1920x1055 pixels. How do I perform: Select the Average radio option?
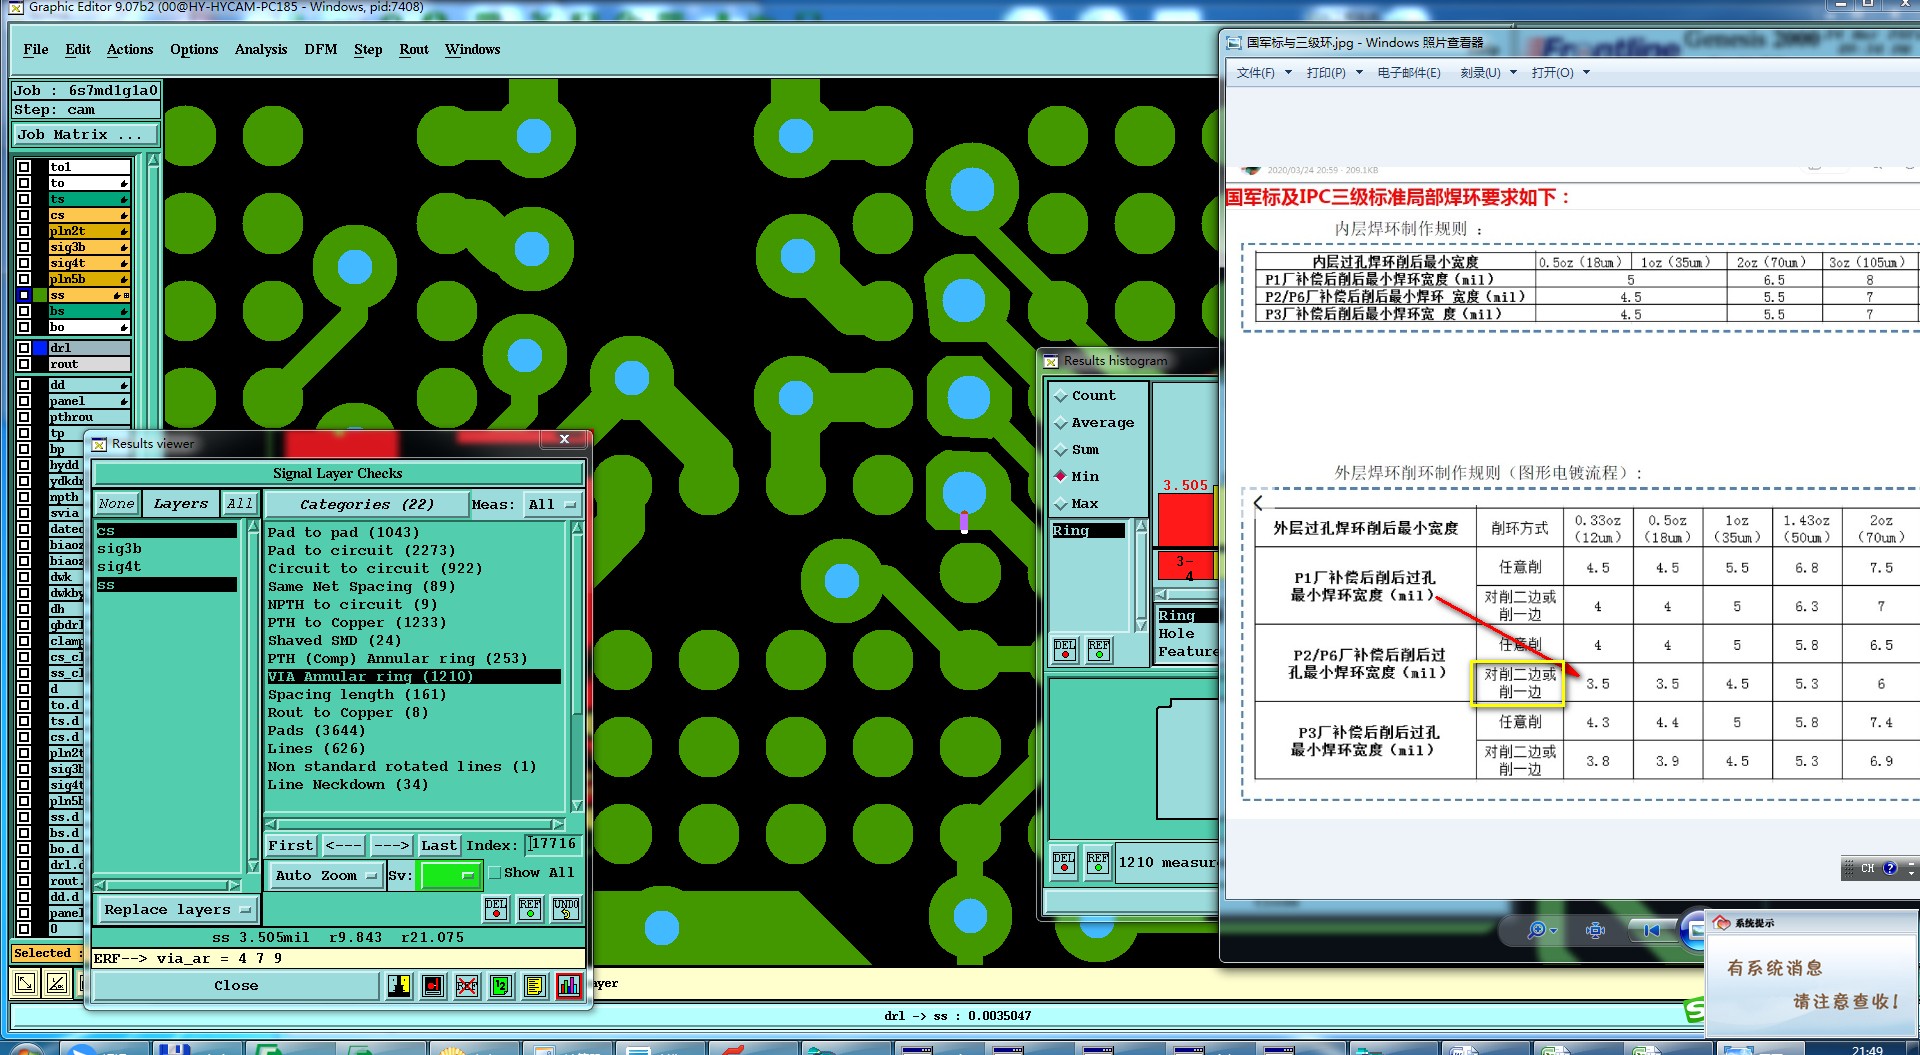tap(1061, 423)
